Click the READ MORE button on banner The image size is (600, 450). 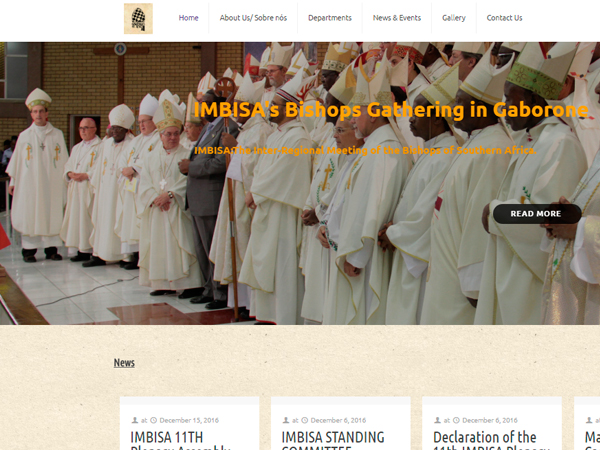coord(537,214)
